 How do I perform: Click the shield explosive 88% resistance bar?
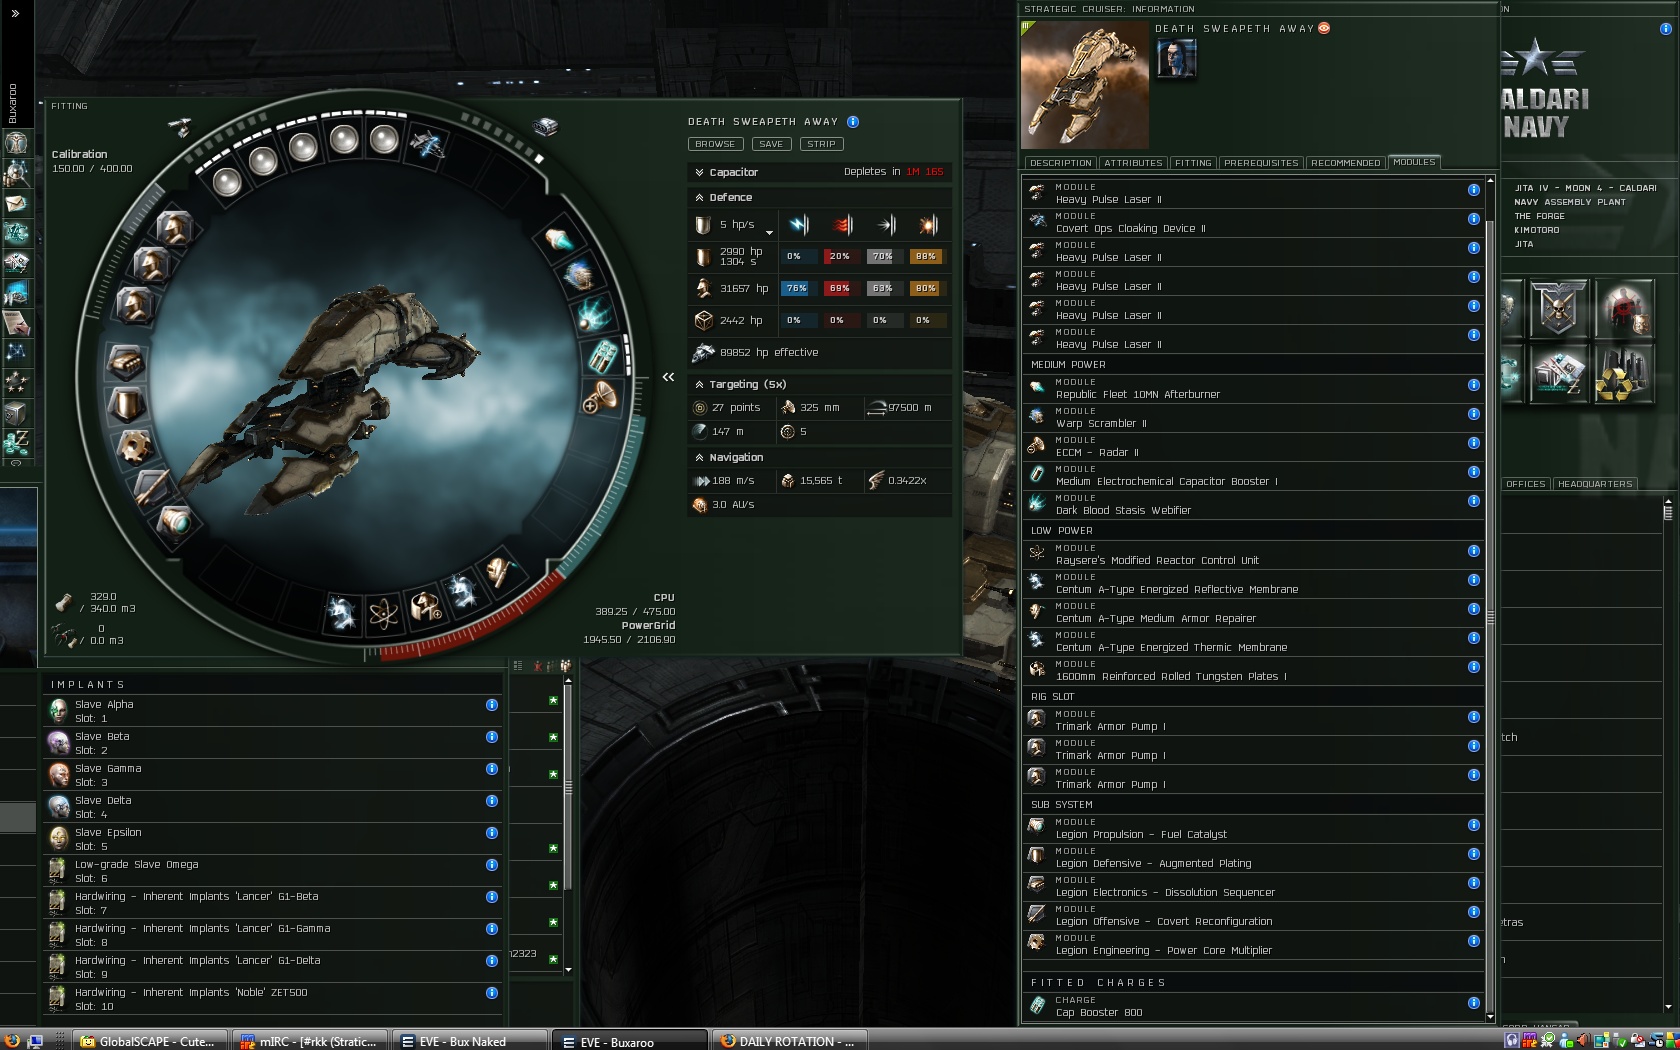[926, 256]
